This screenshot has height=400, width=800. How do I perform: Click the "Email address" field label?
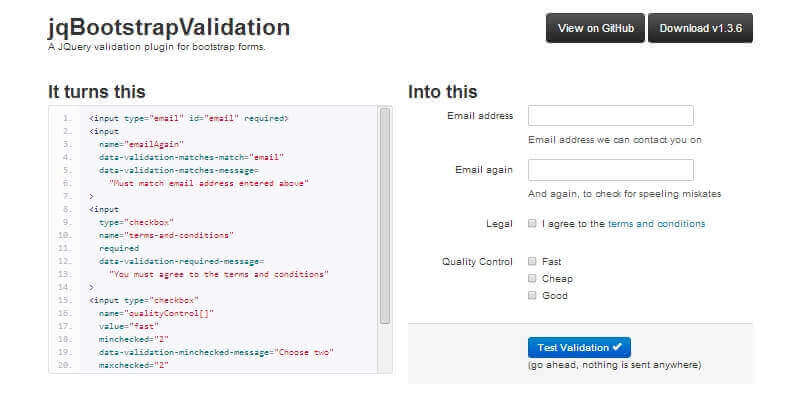coord(481,116)
